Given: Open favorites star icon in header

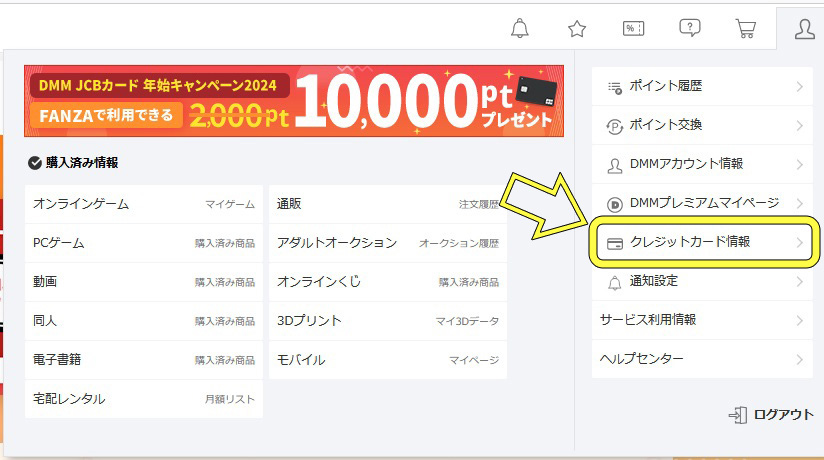Looking at the screenshot, I should coord(577,28).
